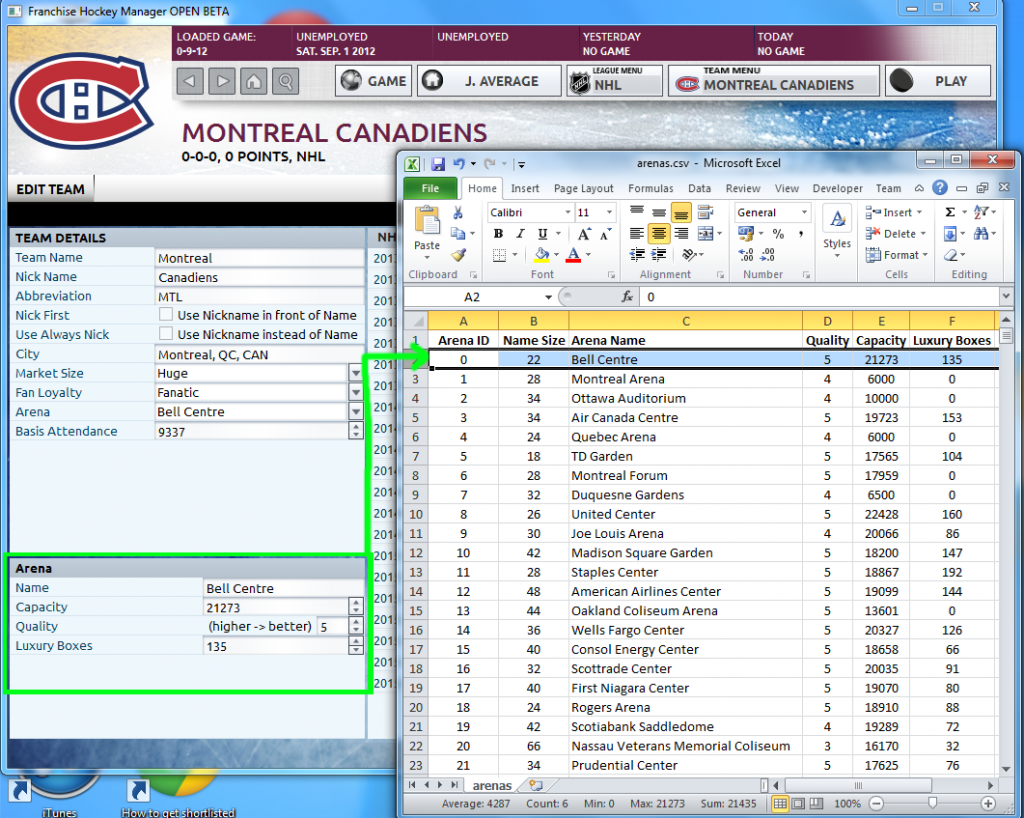Select the Format Painter brush icon

coord(458,255)
